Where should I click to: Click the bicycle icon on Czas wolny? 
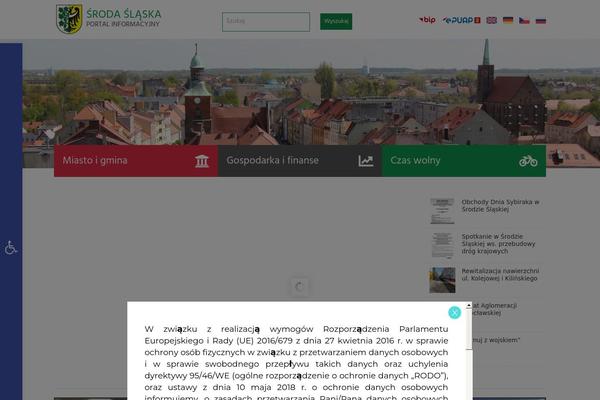click(x=528, y=161)
